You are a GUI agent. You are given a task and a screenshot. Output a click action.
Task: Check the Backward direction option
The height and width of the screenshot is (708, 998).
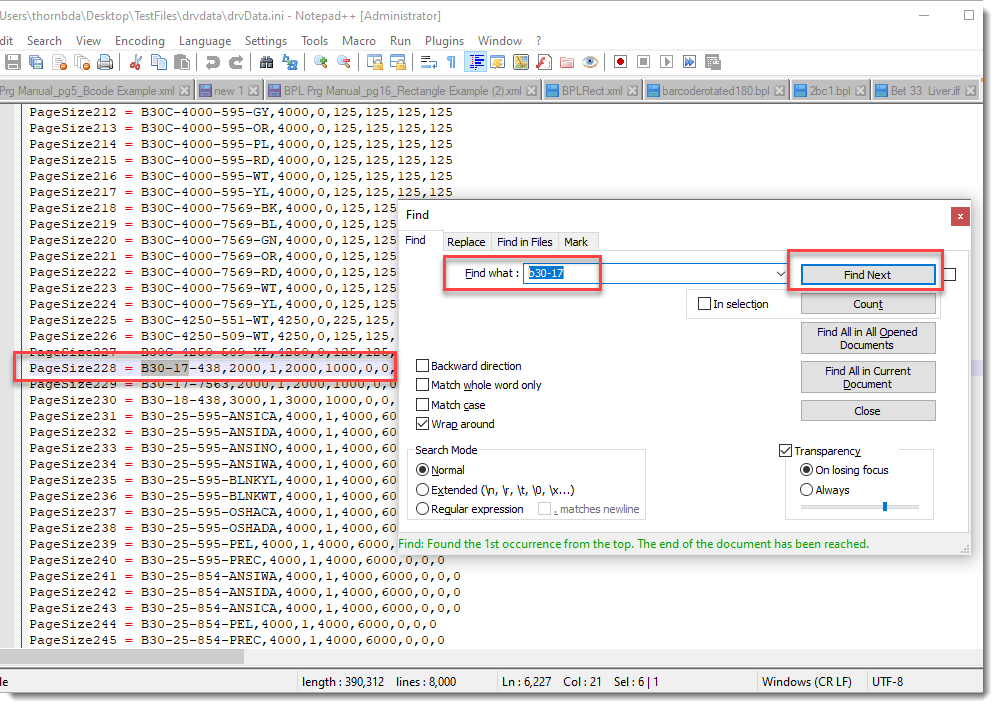423,366
